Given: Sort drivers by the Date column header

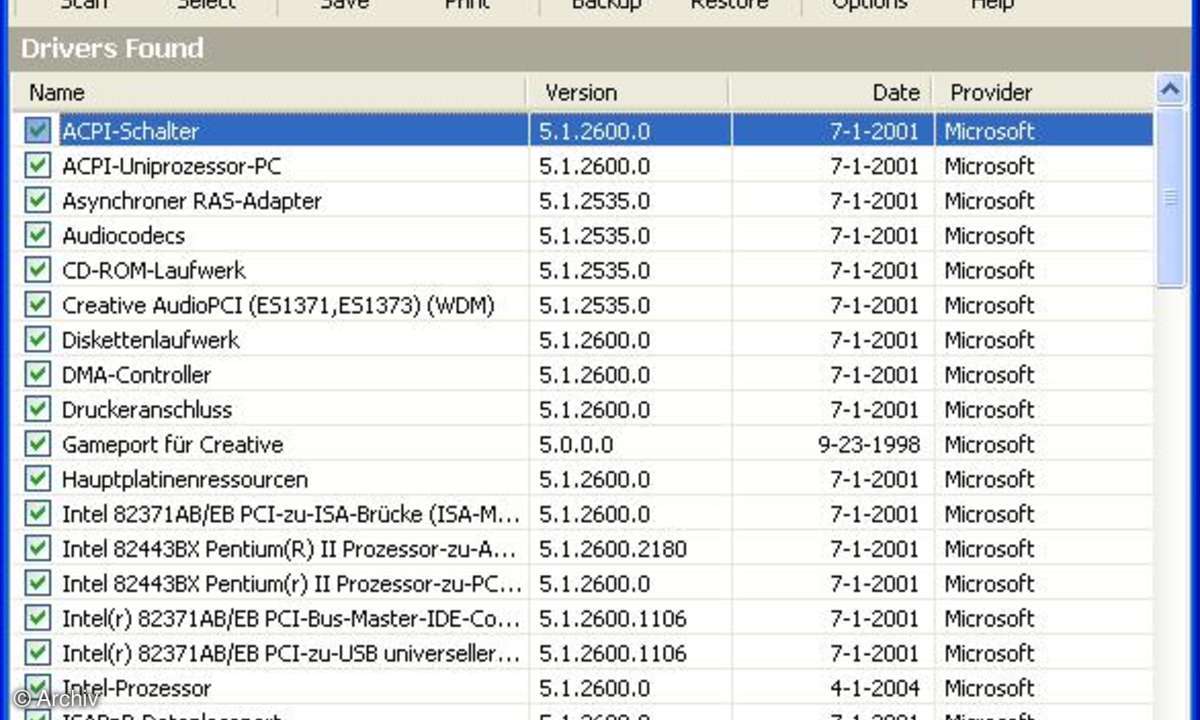Looking at the screenshot, I should (832, 92).
